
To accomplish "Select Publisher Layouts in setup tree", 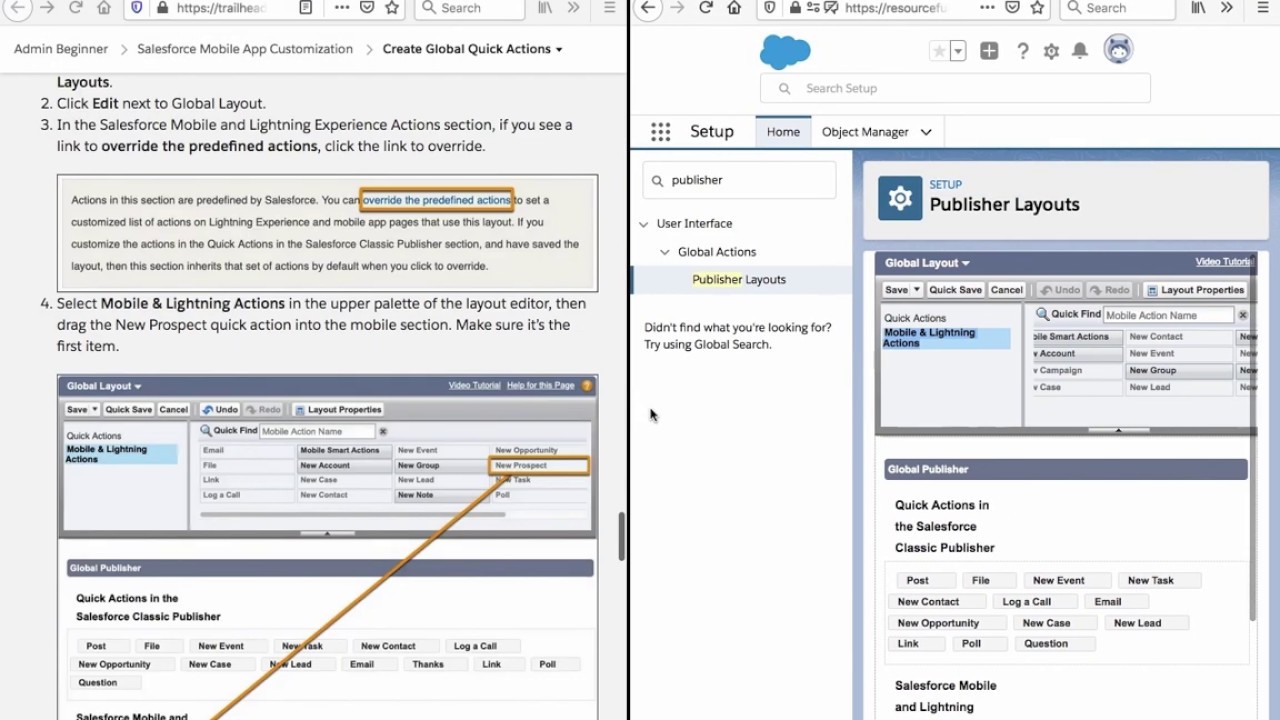I will pyautogui.click(x=739, y=280).
